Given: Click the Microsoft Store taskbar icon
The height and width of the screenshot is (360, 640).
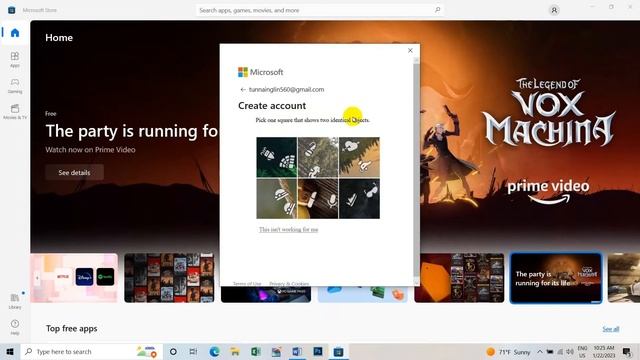Looking at the screenshot, I should 338,351.
